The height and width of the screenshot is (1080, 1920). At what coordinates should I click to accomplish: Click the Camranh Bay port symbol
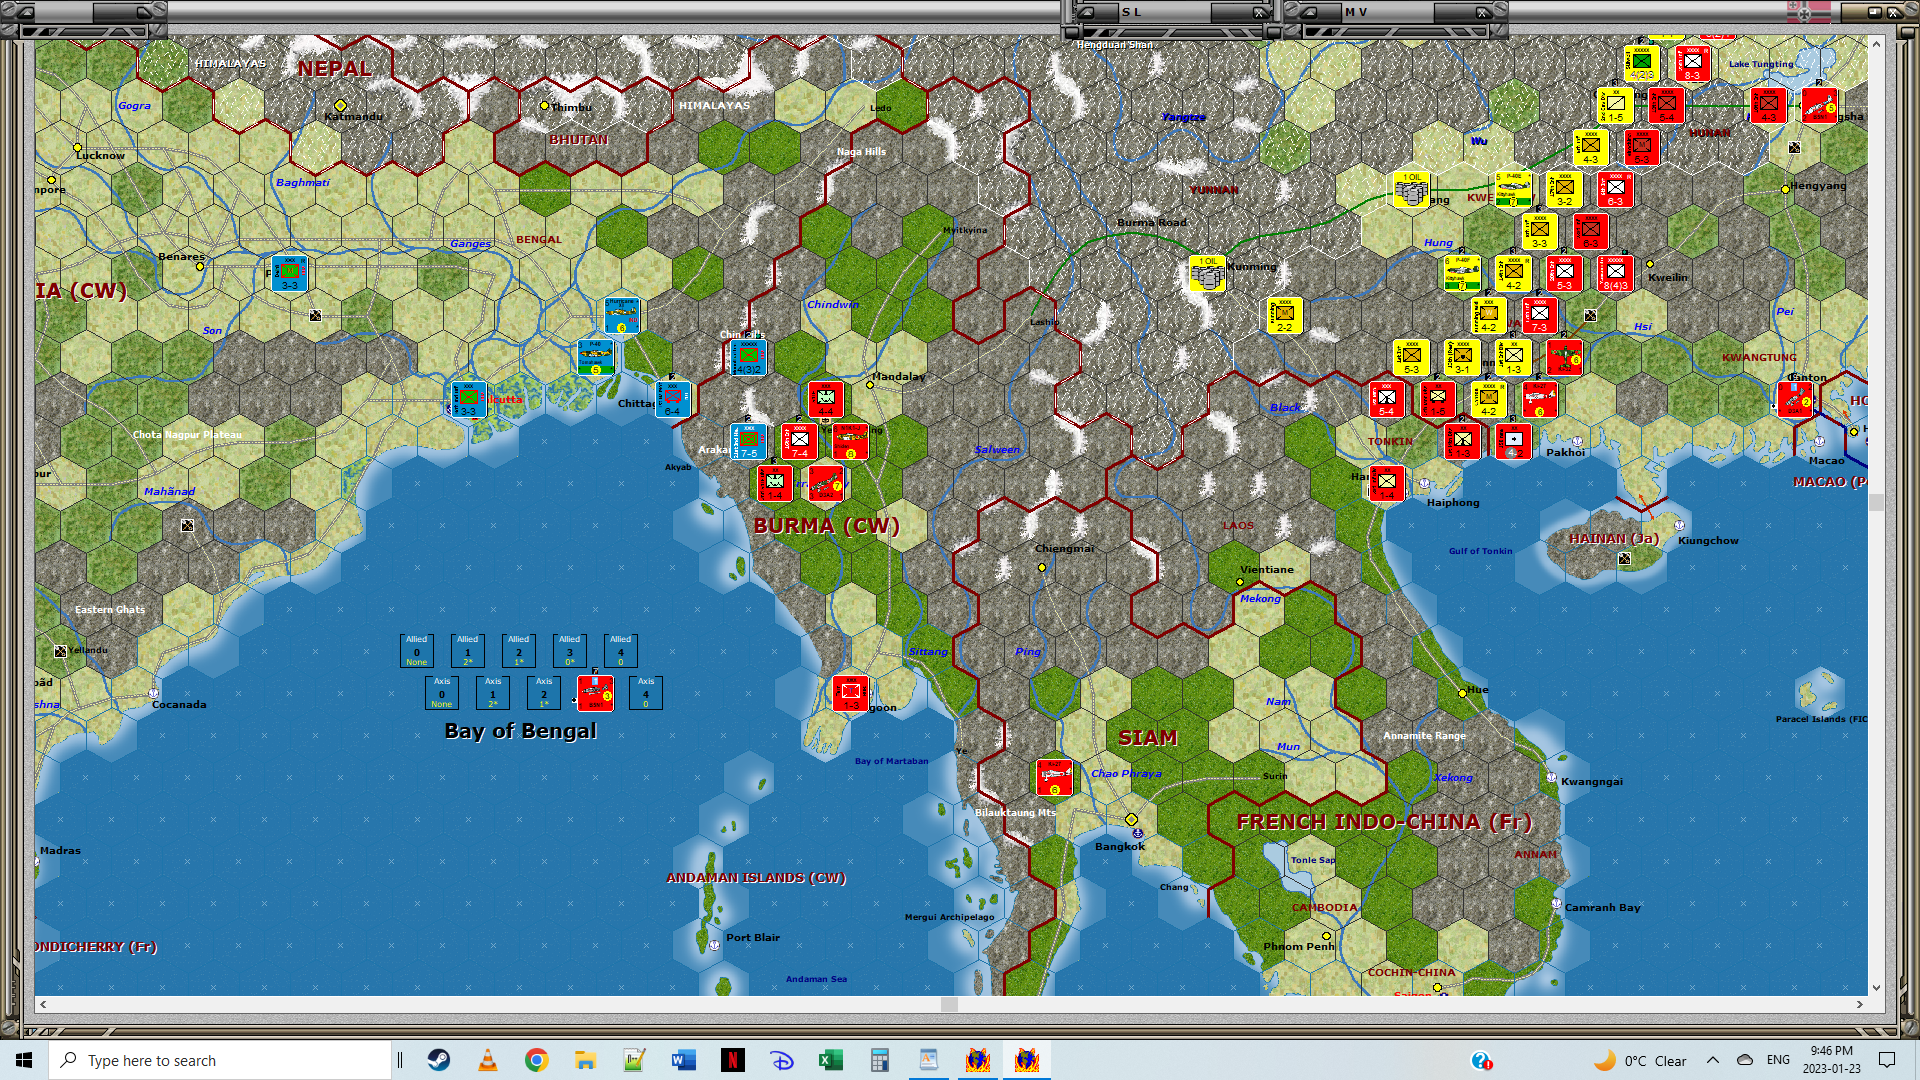pos(1556,903)
